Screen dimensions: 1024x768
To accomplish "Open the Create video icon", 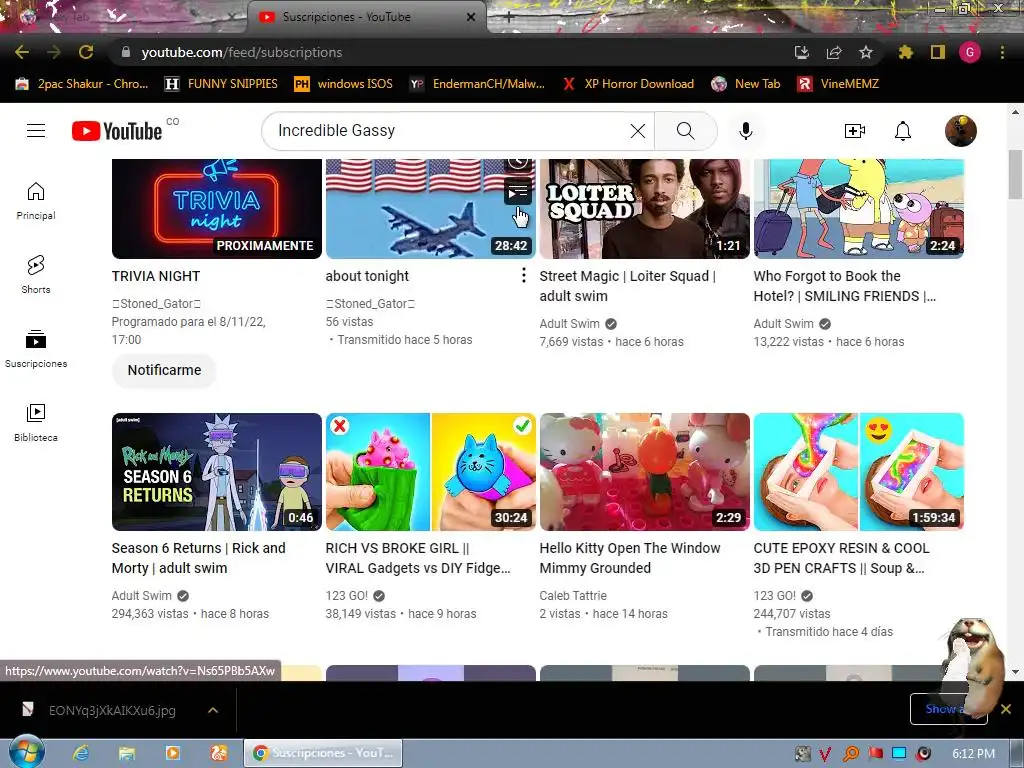I will [855, 131].
